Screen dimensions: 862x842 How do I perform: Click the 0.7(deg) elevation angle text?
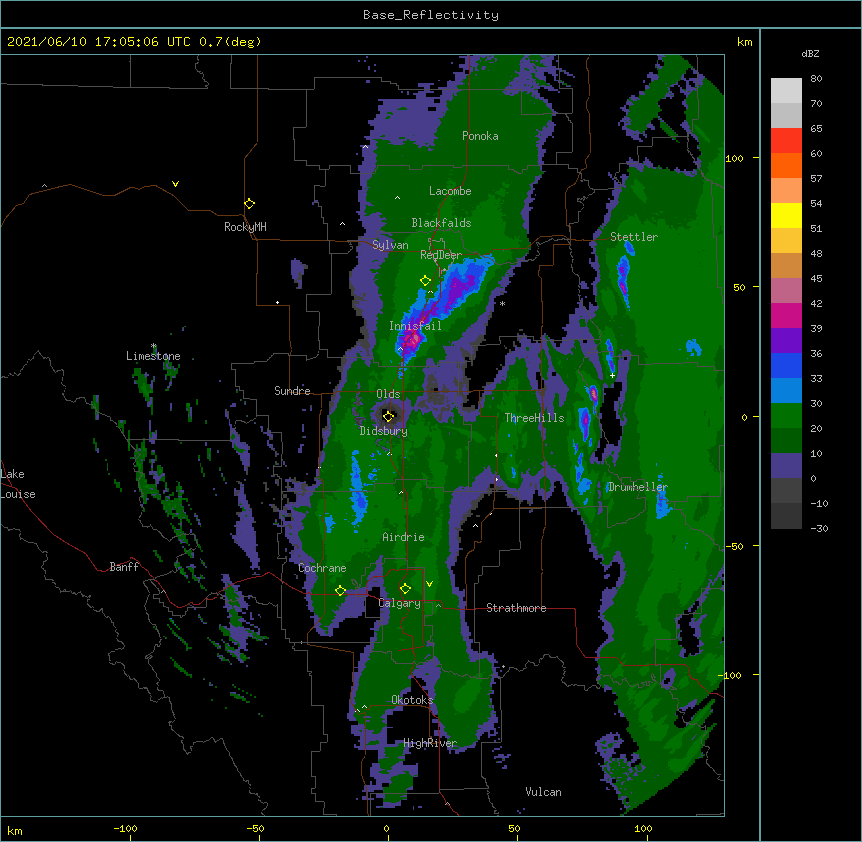230,42
